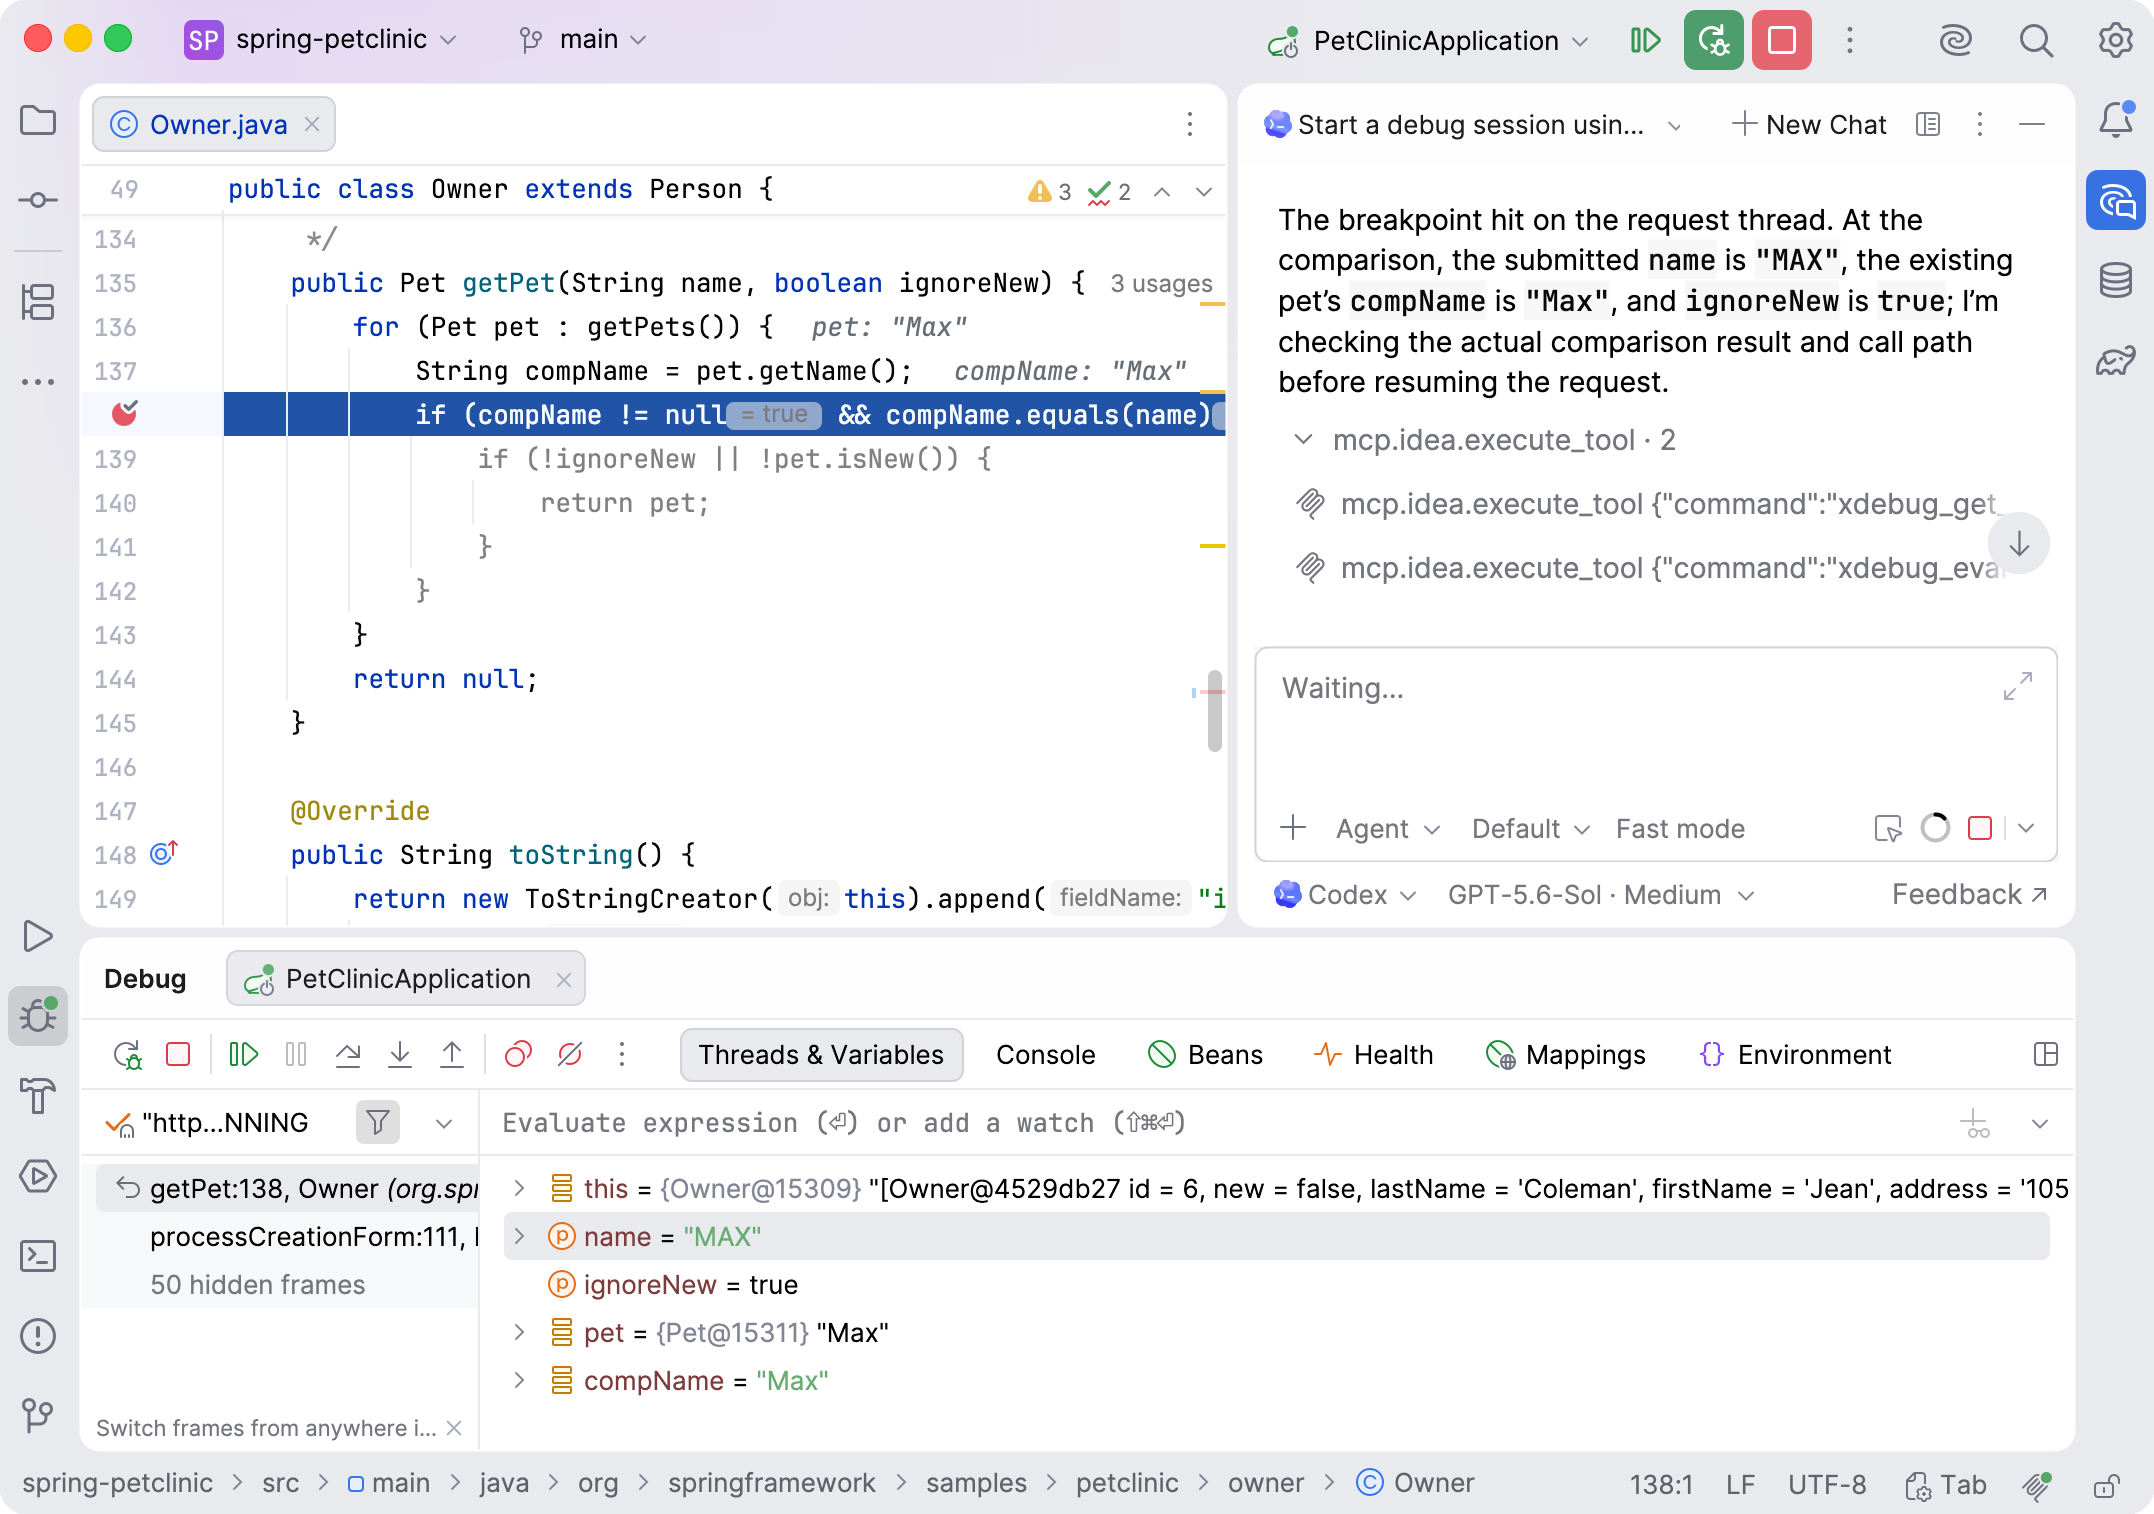This screenshot has width=2154, height=1514.
Task: Open the Run tool window icon
Action: (x=38, y=936)
